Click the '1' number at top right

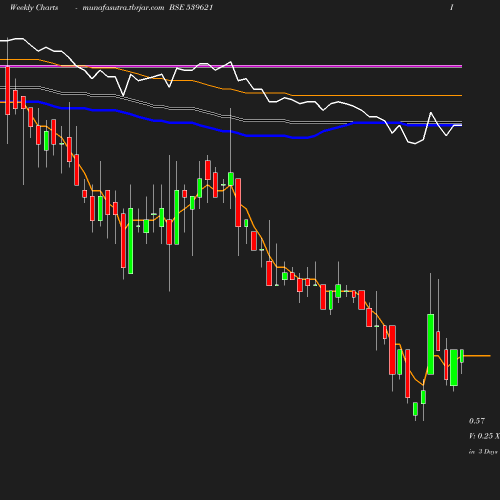pyautogui.click(x=452, y=8)
